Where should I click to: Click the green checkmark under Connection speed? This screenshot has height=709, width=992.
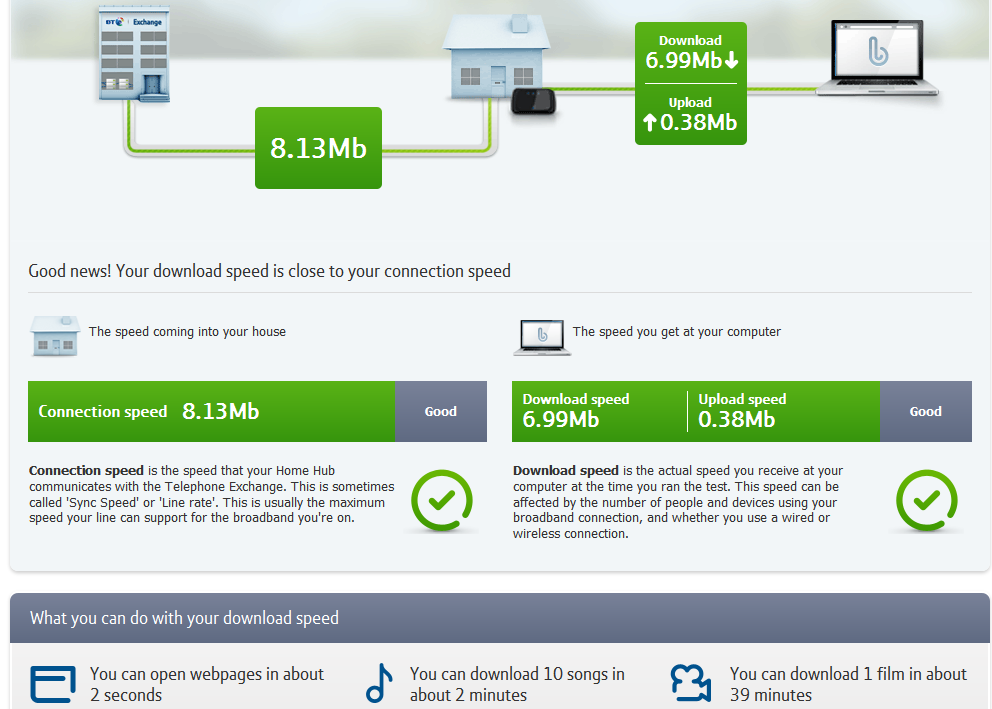[x=441, y=499]
